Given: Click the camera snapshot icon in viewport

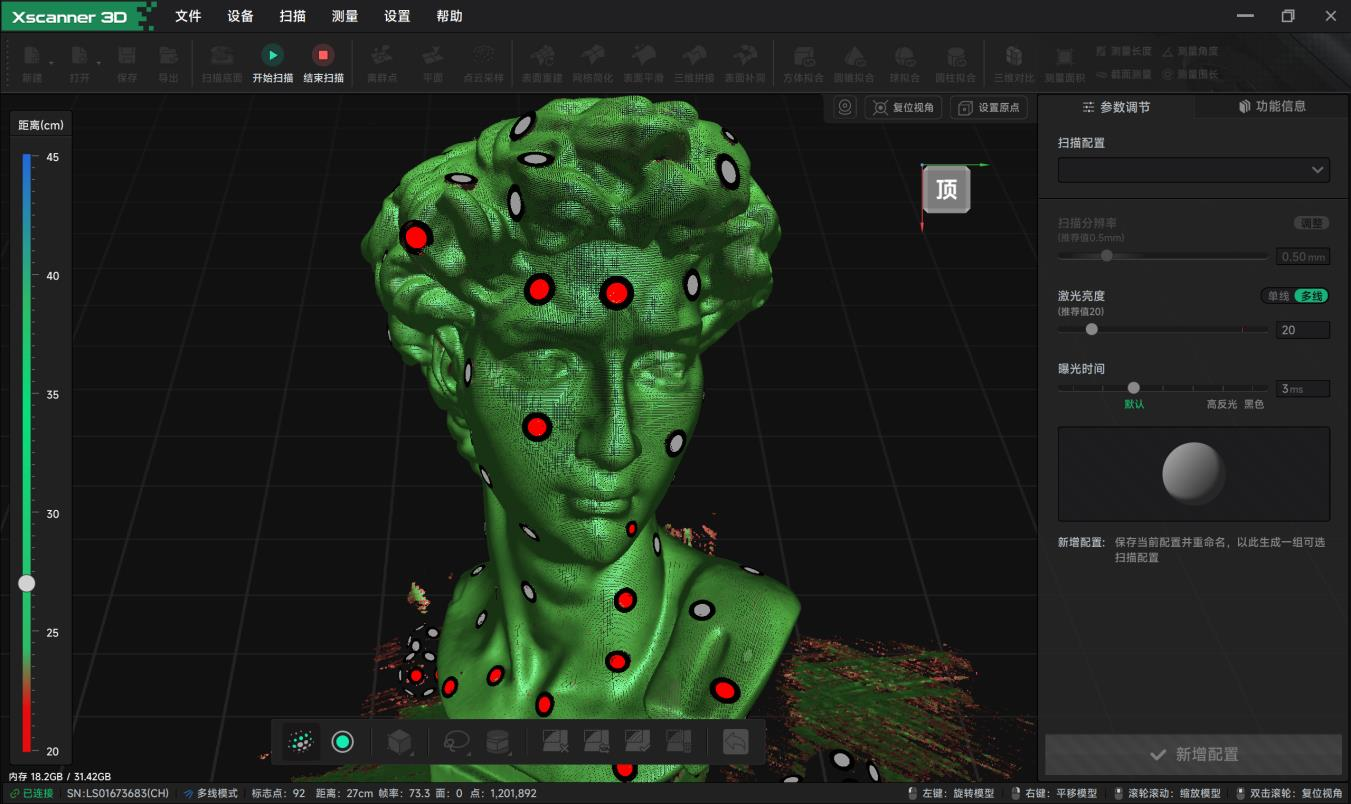Looking at the screenshot, I should pyautogui.click(x=845, y=108).
